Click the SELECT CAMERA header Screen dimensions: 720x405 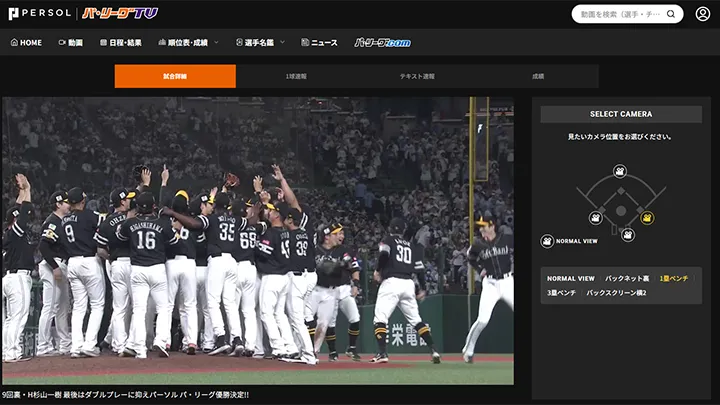pos(621,114)
